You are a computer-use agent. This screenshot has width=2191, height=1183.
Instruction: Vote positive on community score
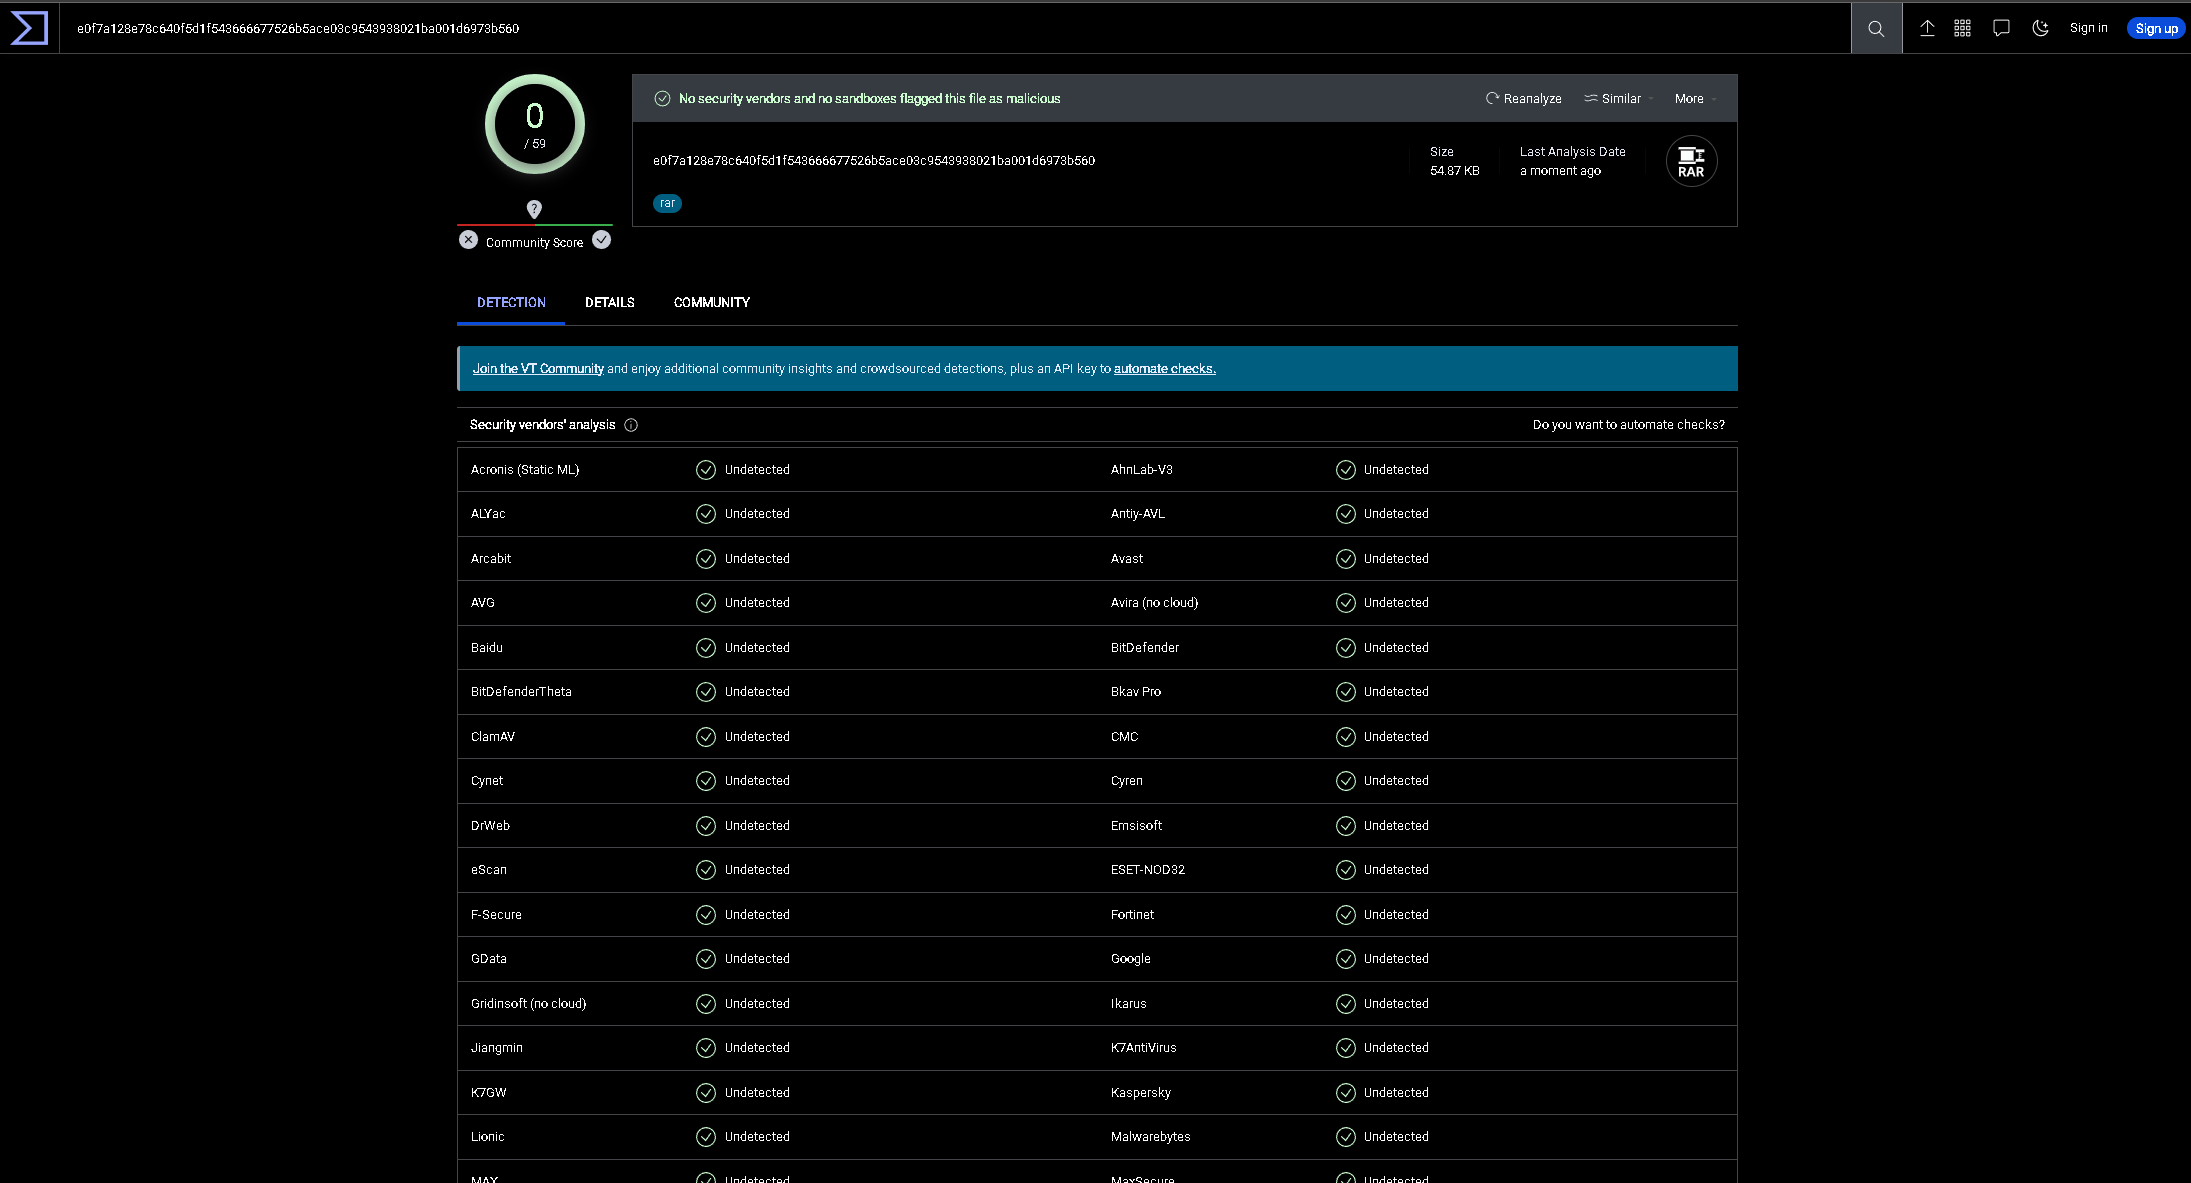tap(601, 240)
